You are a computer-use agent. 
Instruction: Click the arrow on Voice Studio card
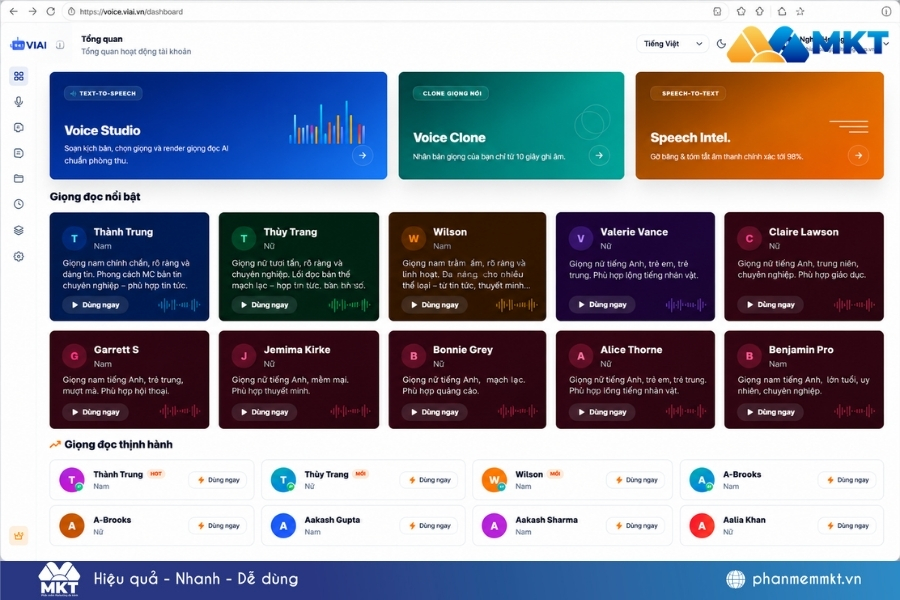[362, 155]
